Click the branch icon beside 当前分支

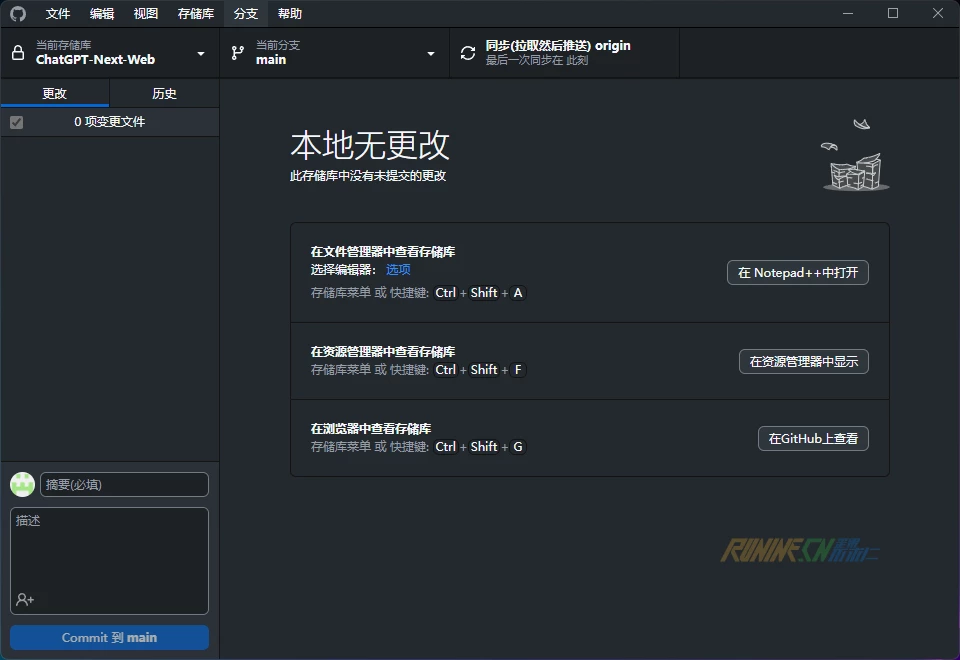[238, 53]
